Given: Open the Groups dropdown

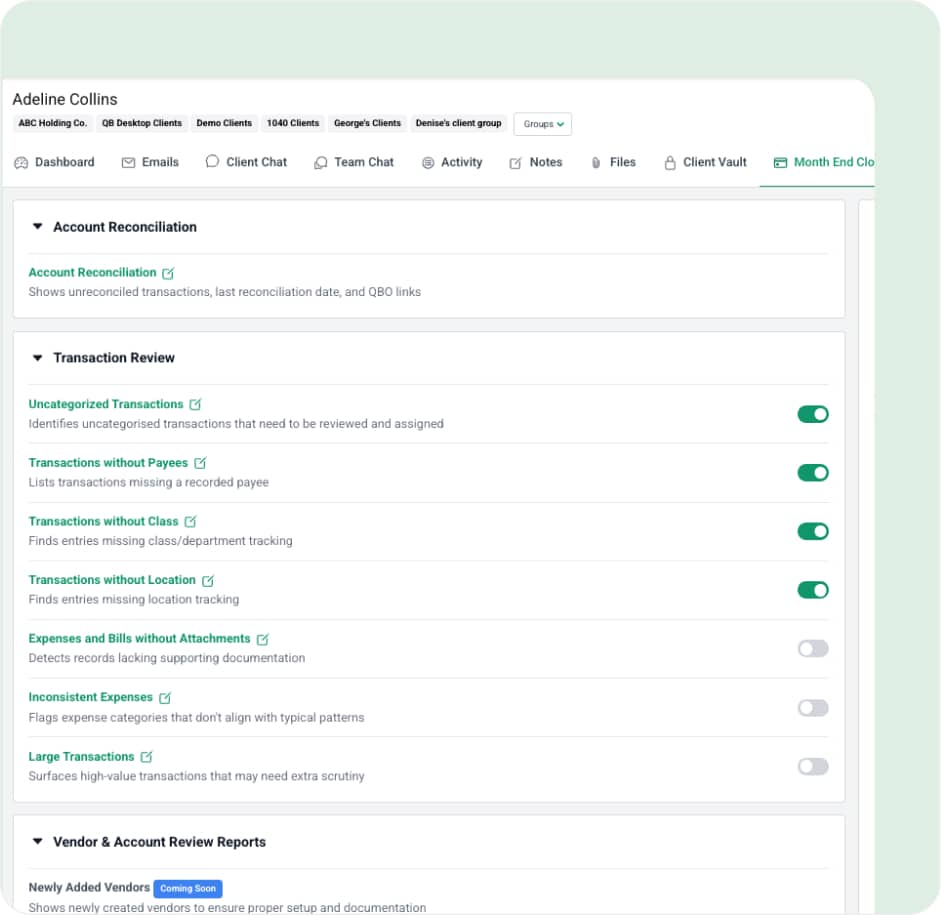Looking at the screenshot, I should (543, 124).
